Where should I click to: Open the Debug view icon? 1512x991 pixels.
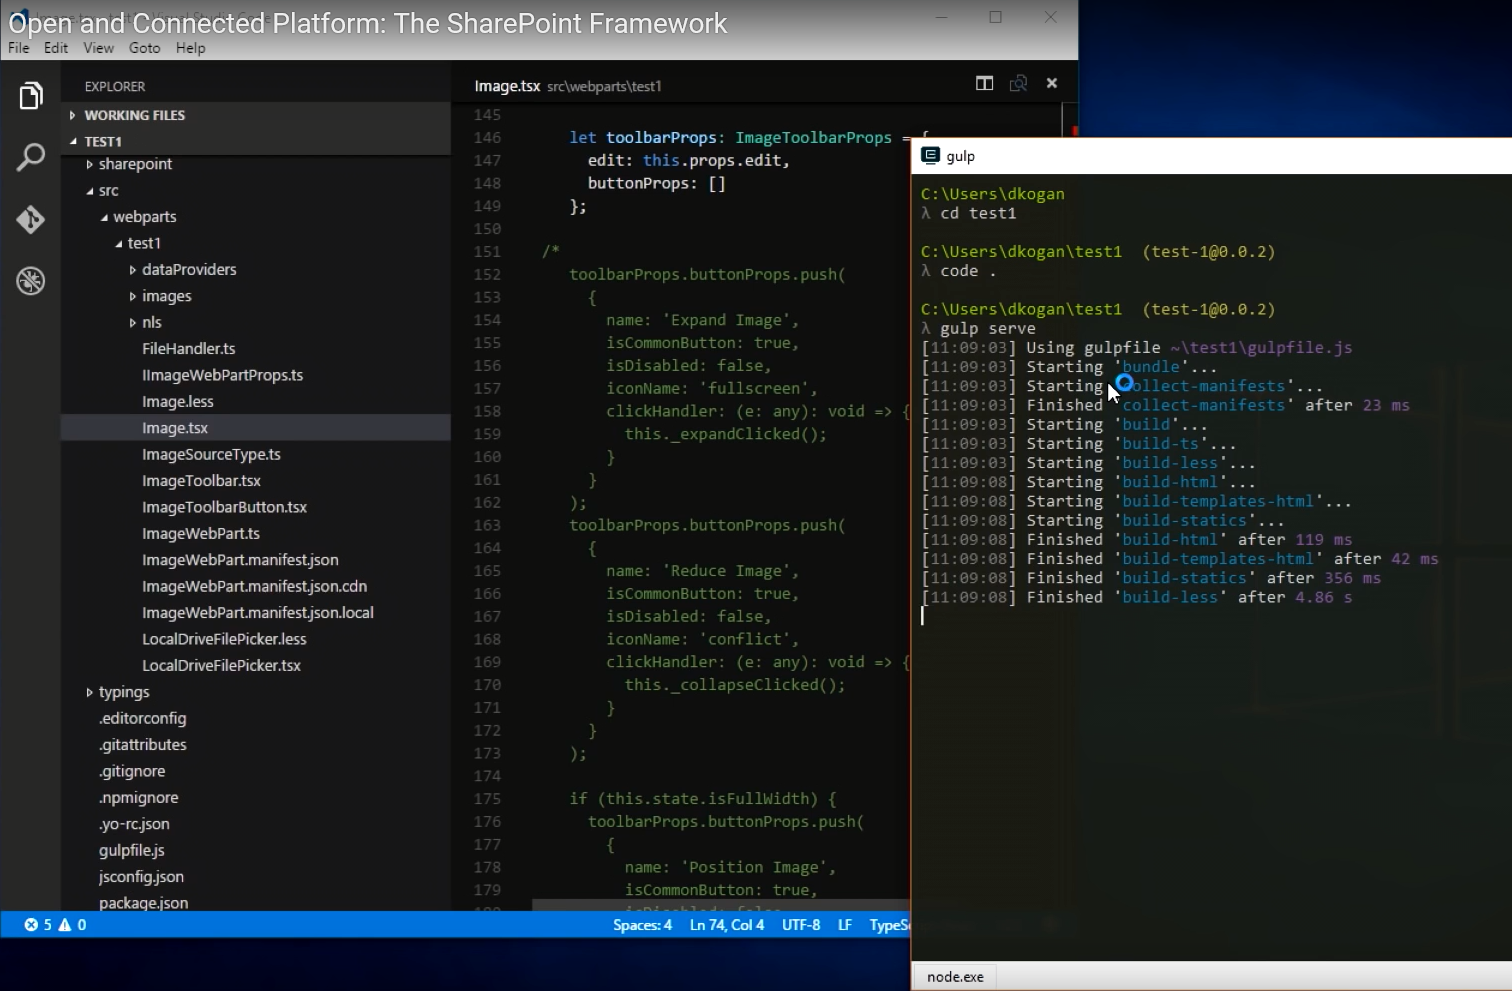[x=31, y=281]
